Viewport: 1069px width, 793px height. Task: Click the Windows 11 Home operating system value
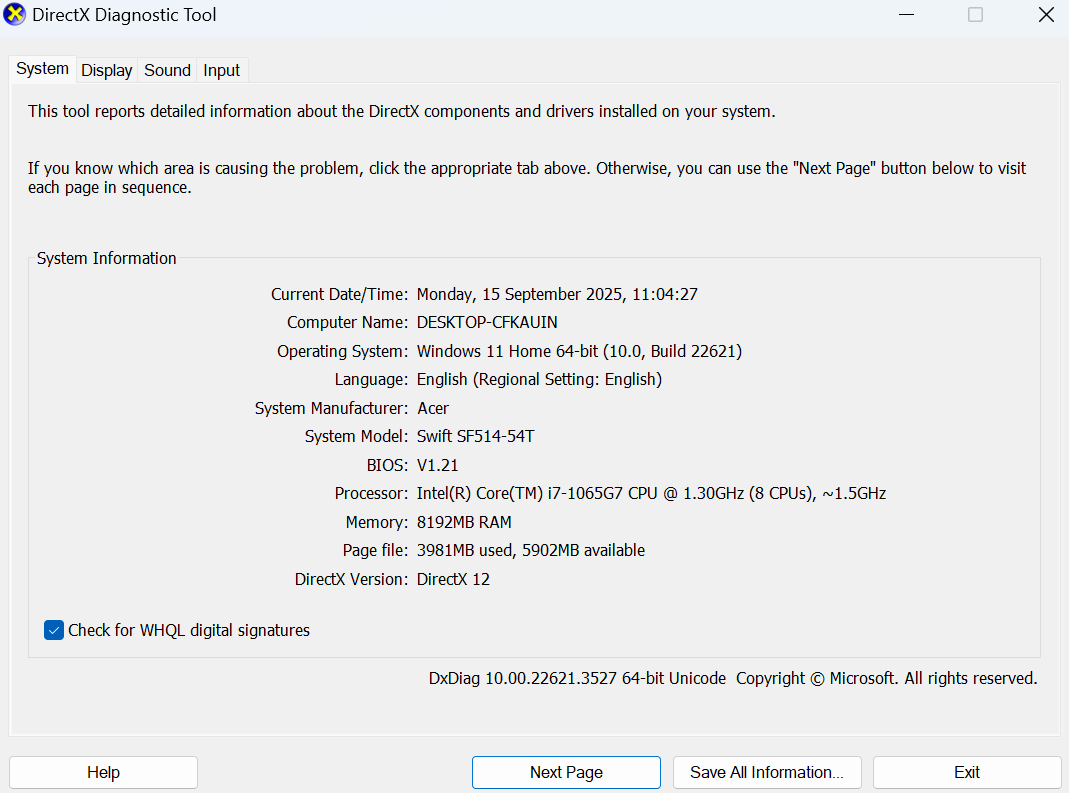[x=579, y=351]
